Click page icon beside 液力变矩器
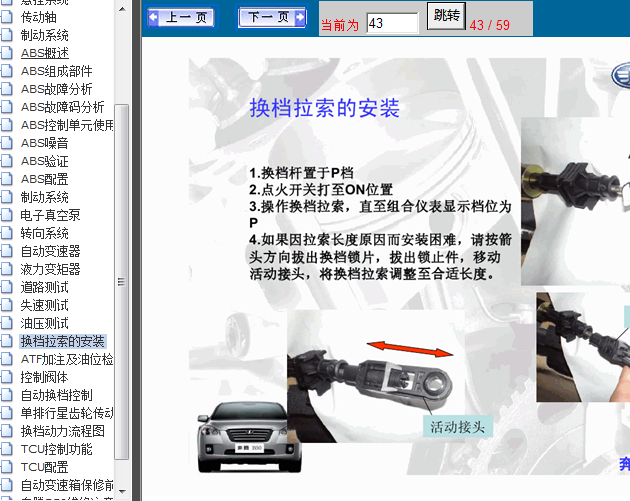Image resolution: width=630 pixels, height=501 pixels. [x=6, y=269]
